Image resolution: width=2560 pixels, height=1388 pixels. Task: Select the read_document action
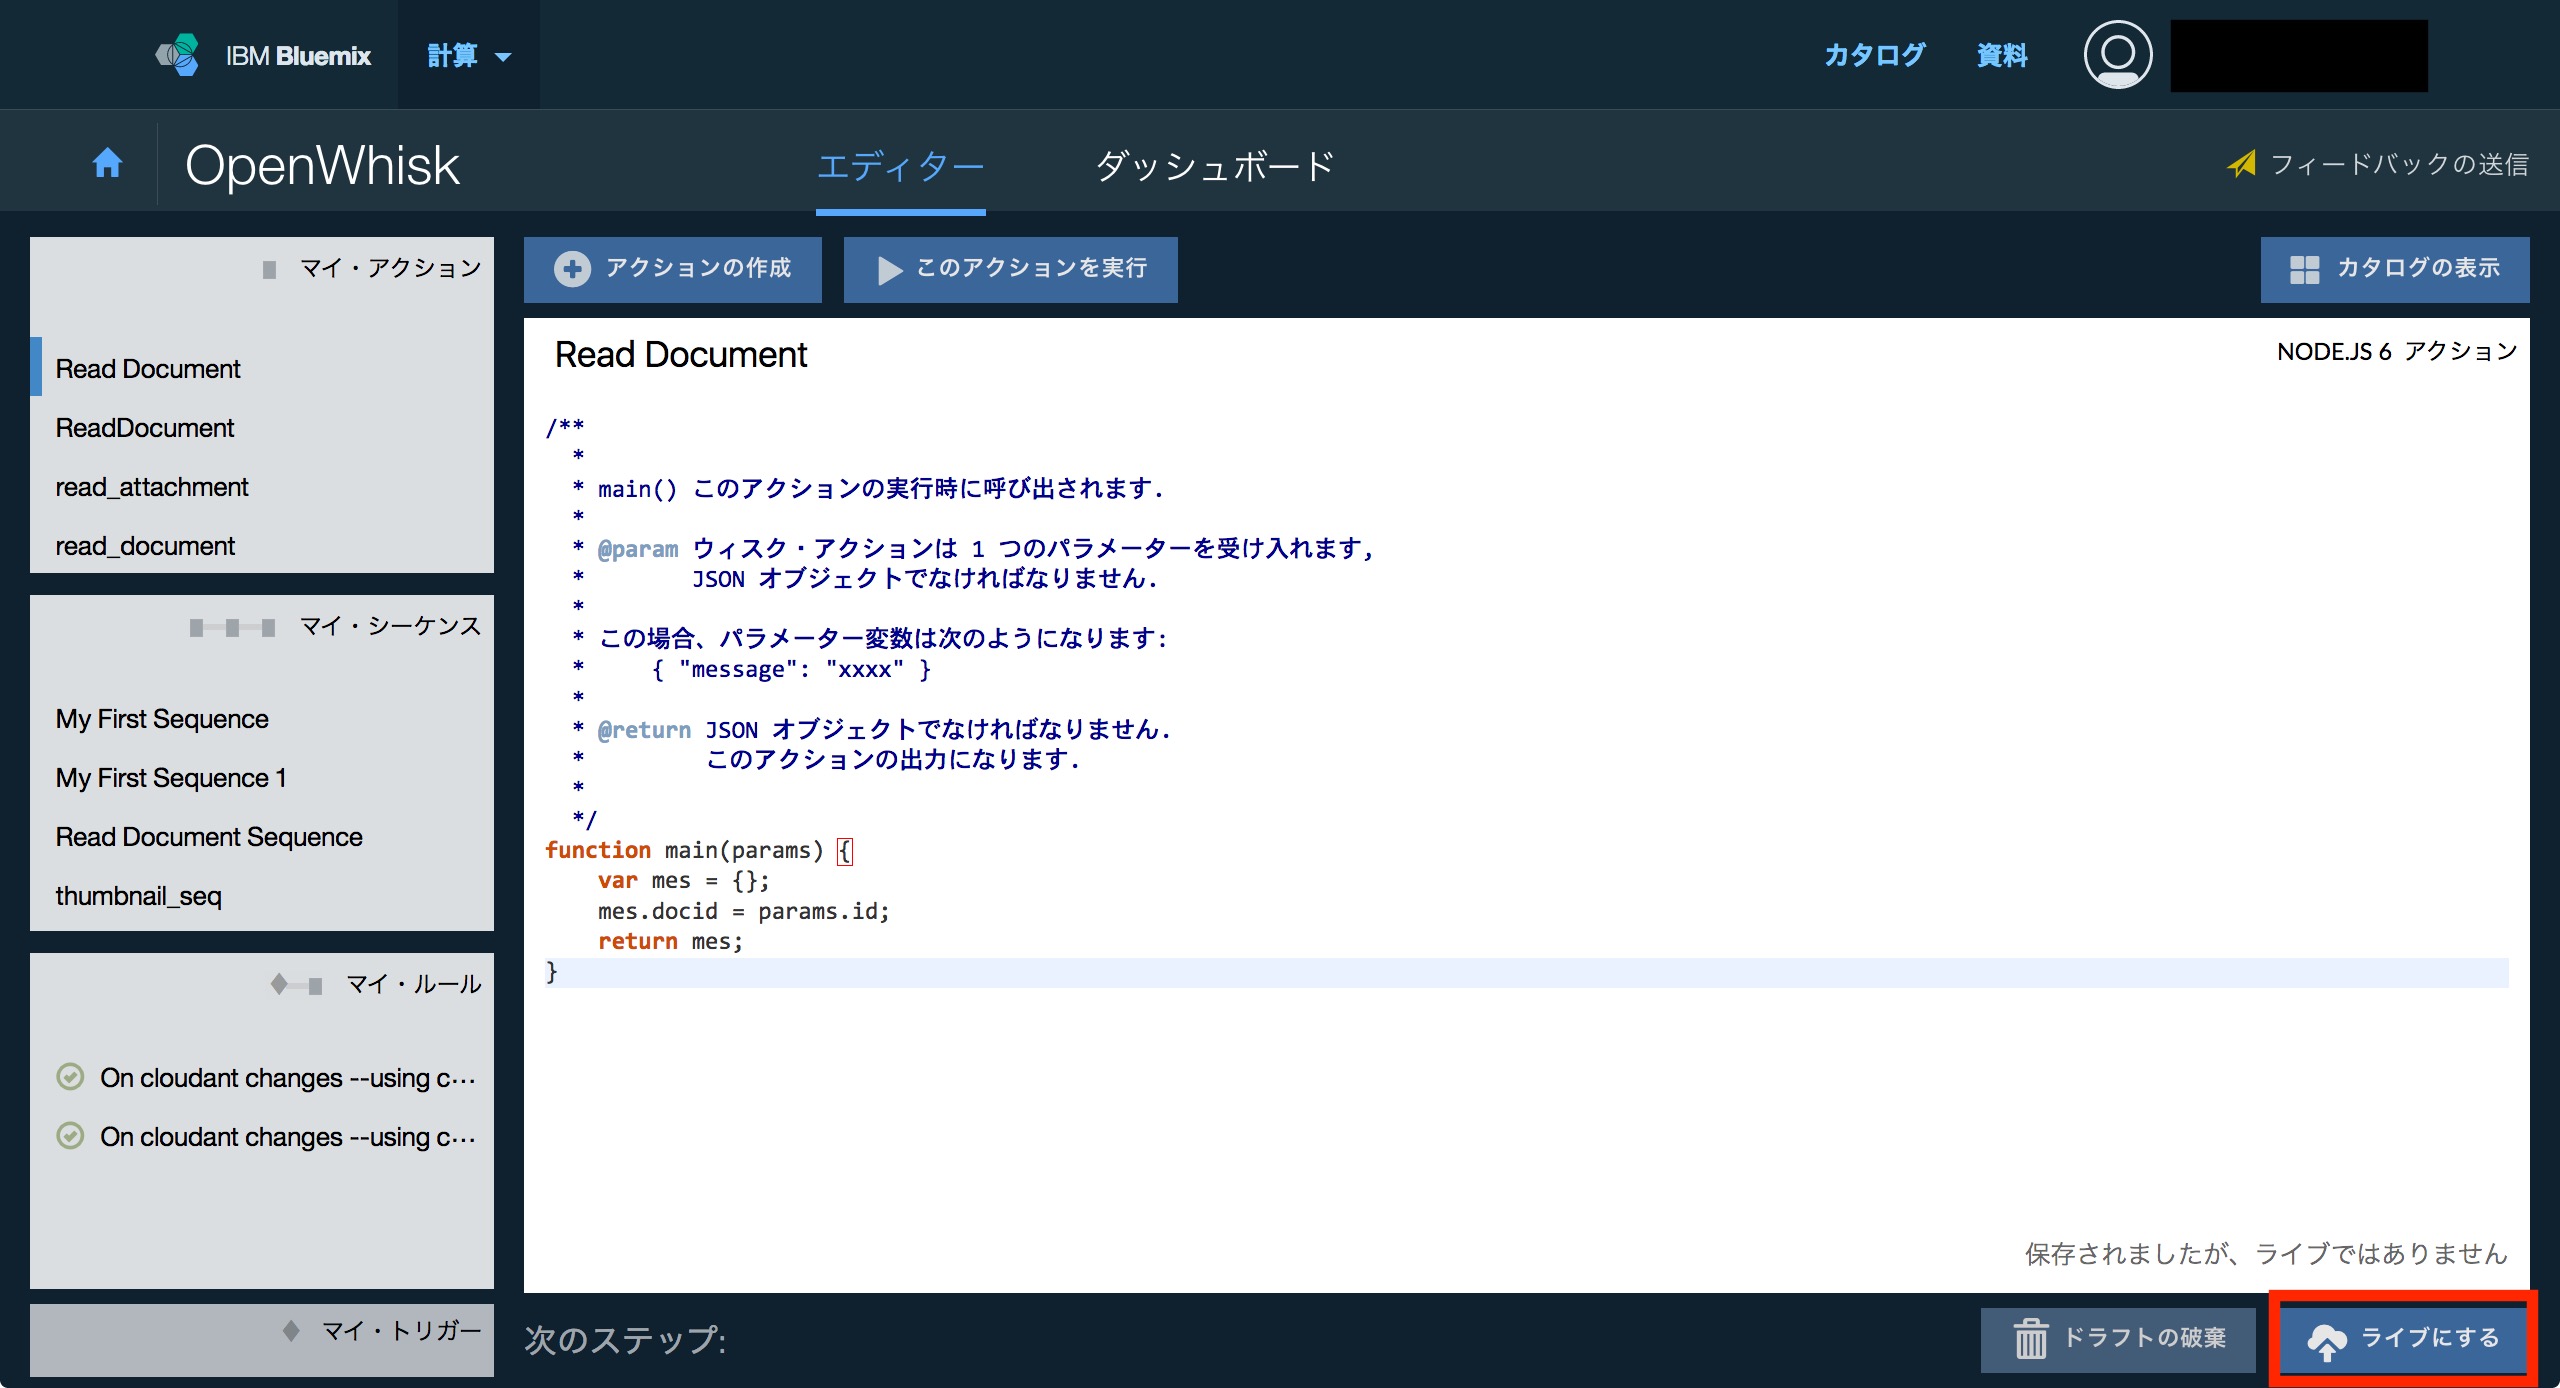[x=262, y=546]
